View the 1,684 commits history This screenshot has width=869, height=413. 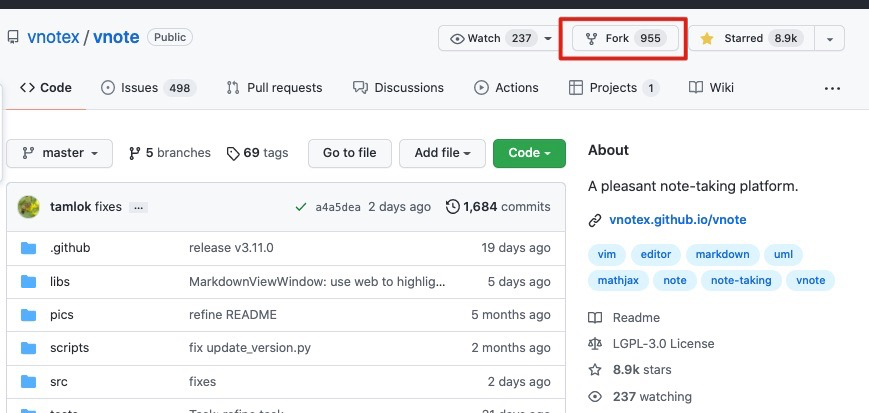pos(498,207)
